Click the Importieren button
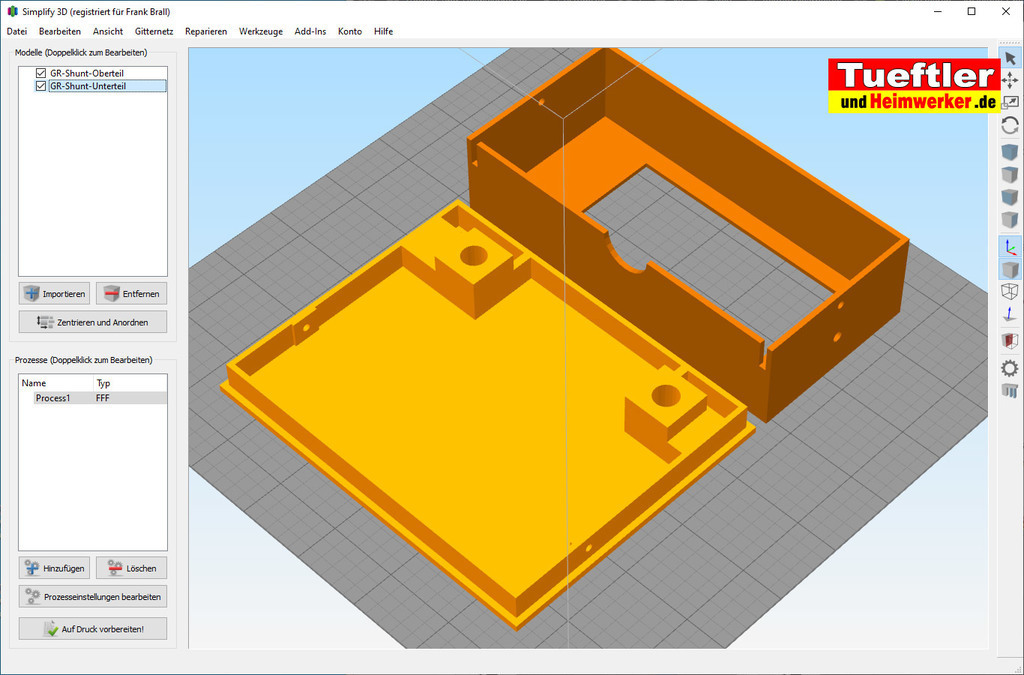This screenshot has height=675, width=1024. pyautogui.click(x=54, y=294)
